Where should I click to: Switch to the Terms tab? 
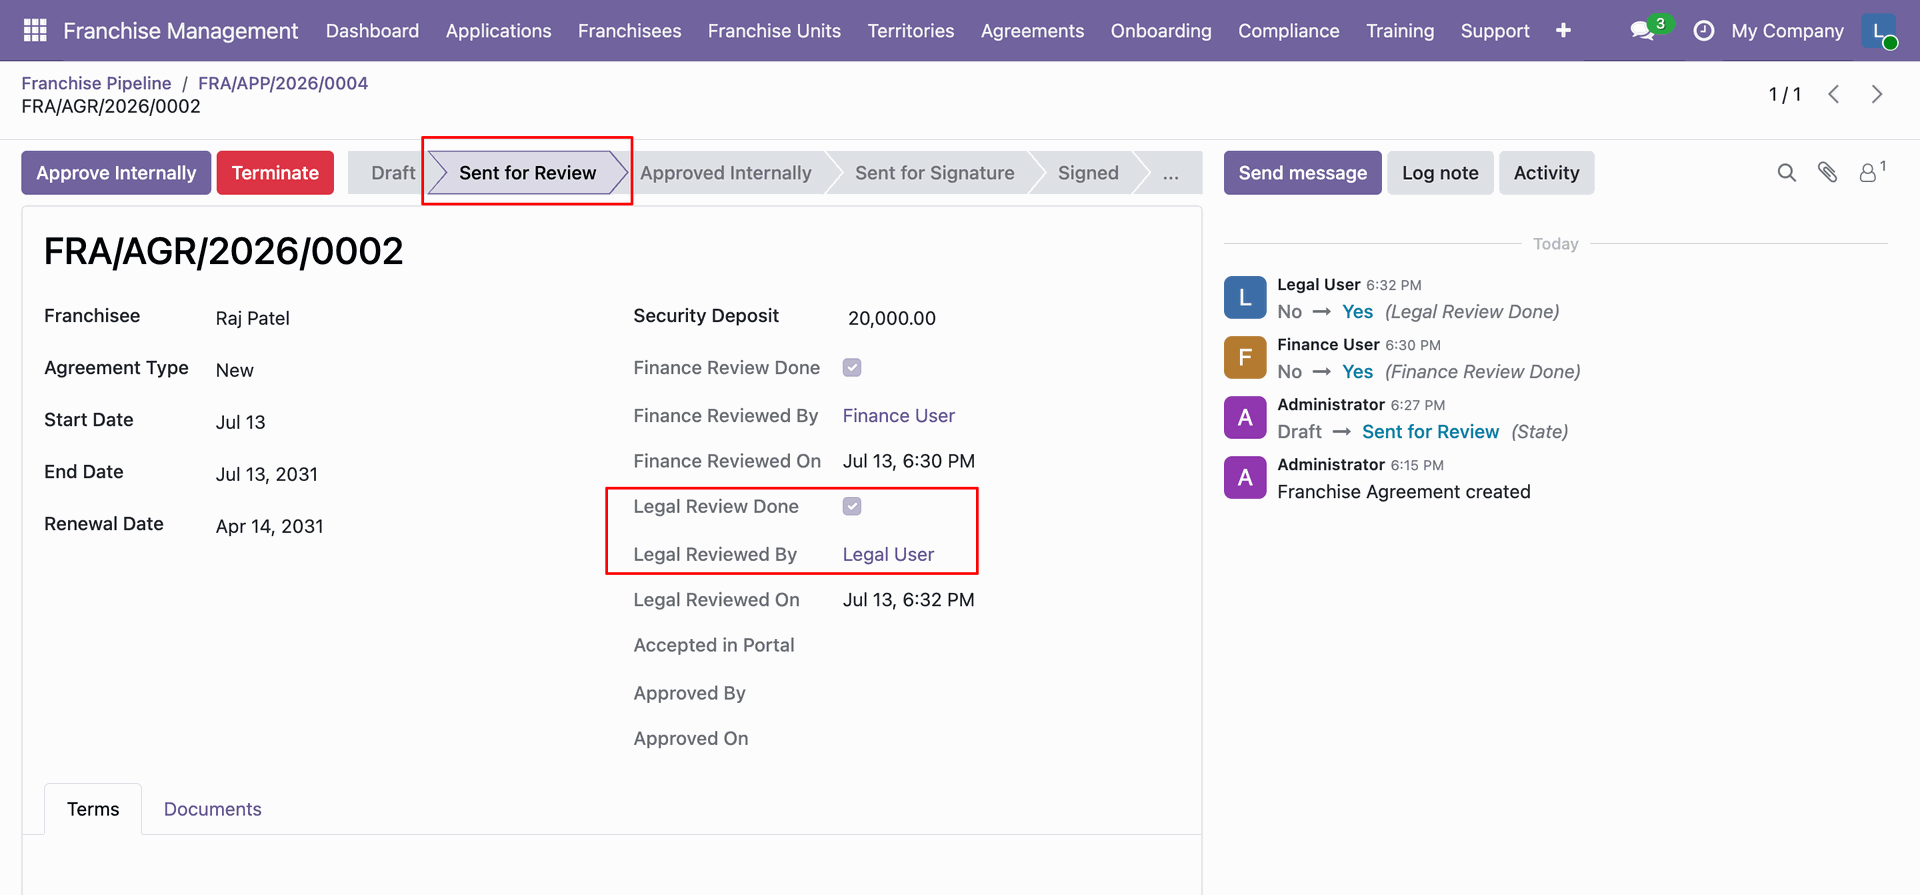93,809
